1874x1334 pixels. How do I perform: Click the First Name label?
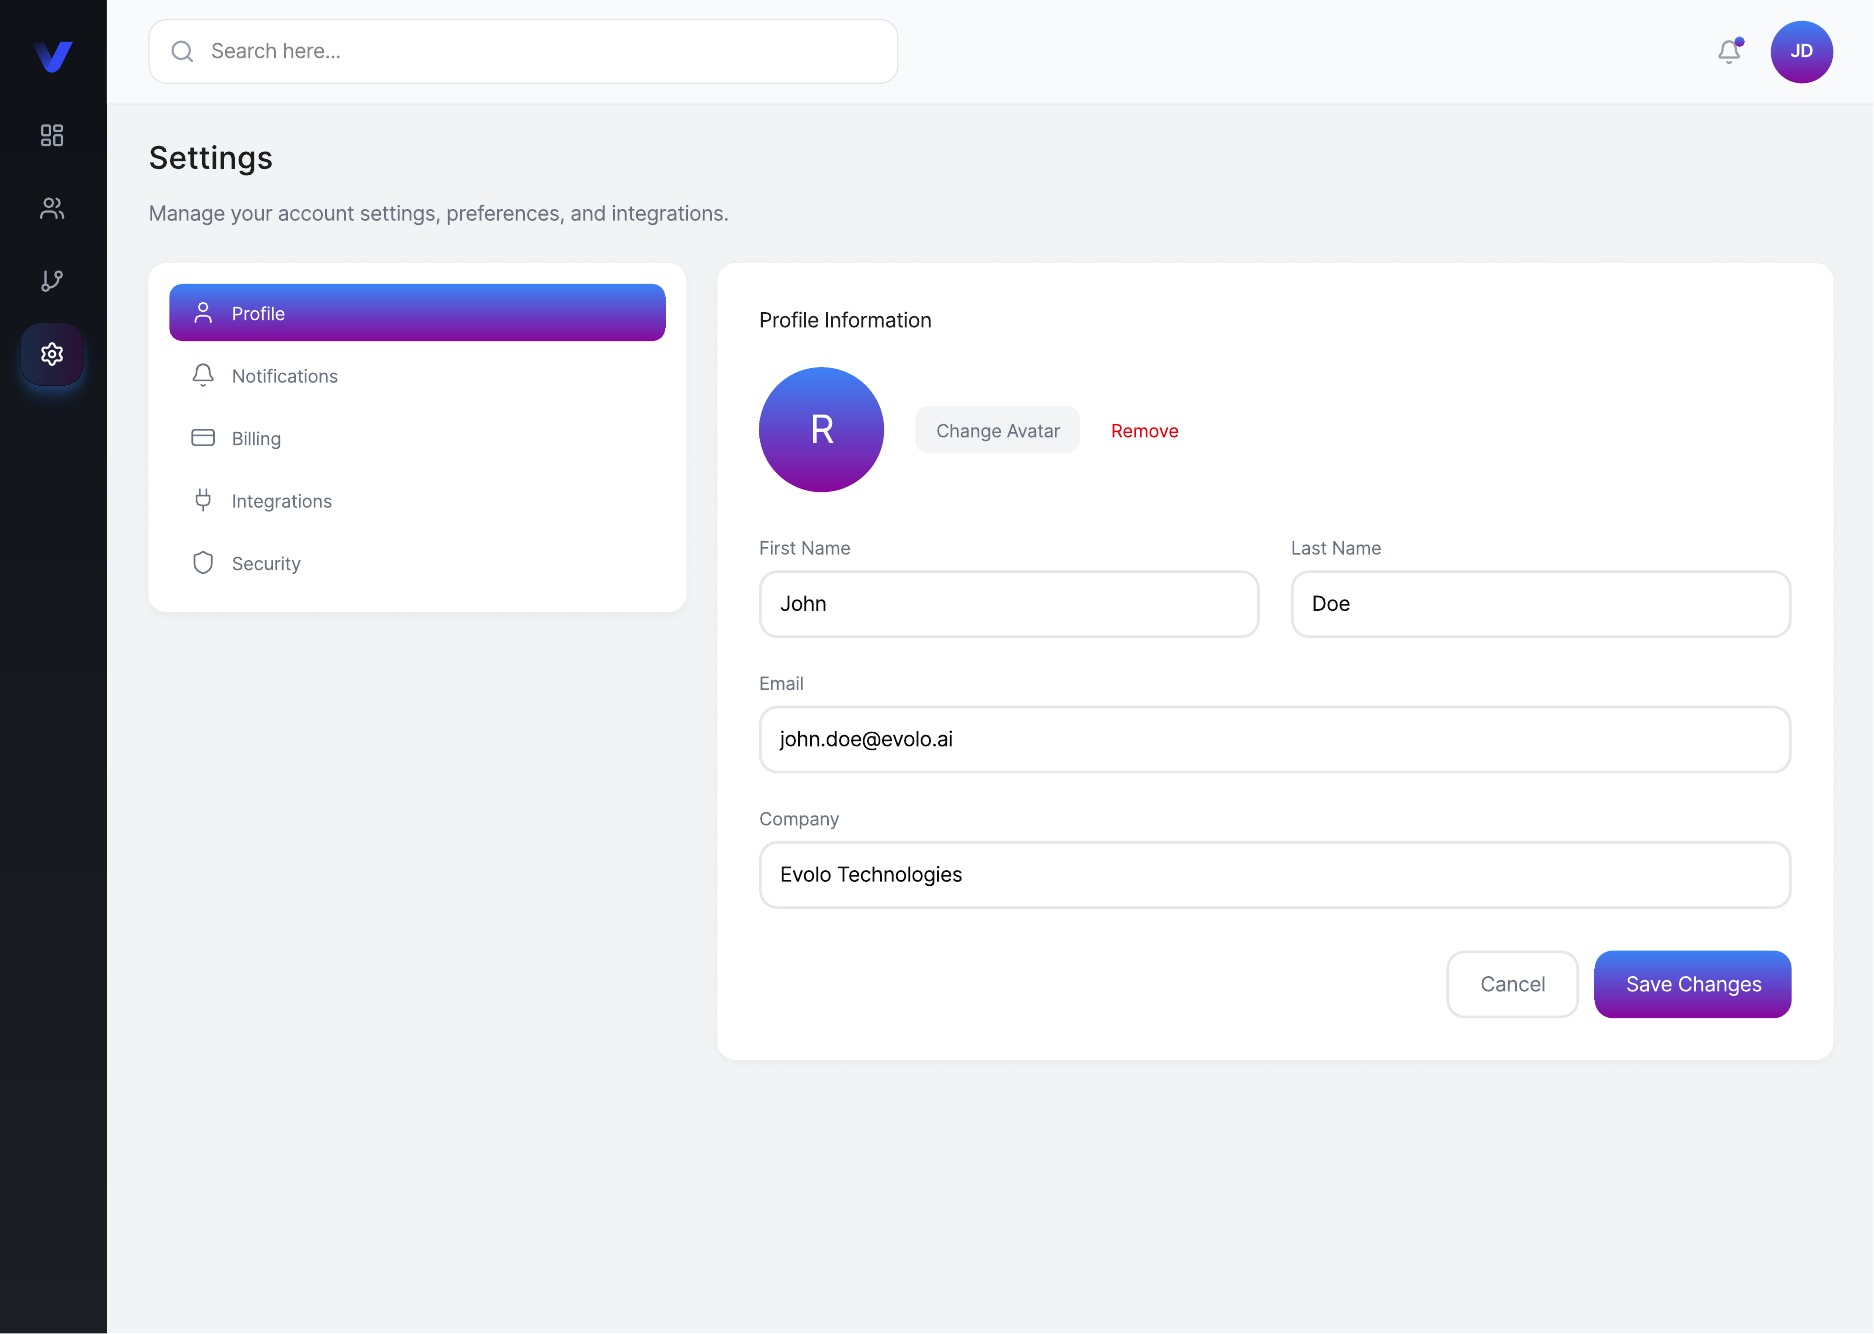point(804,548)
